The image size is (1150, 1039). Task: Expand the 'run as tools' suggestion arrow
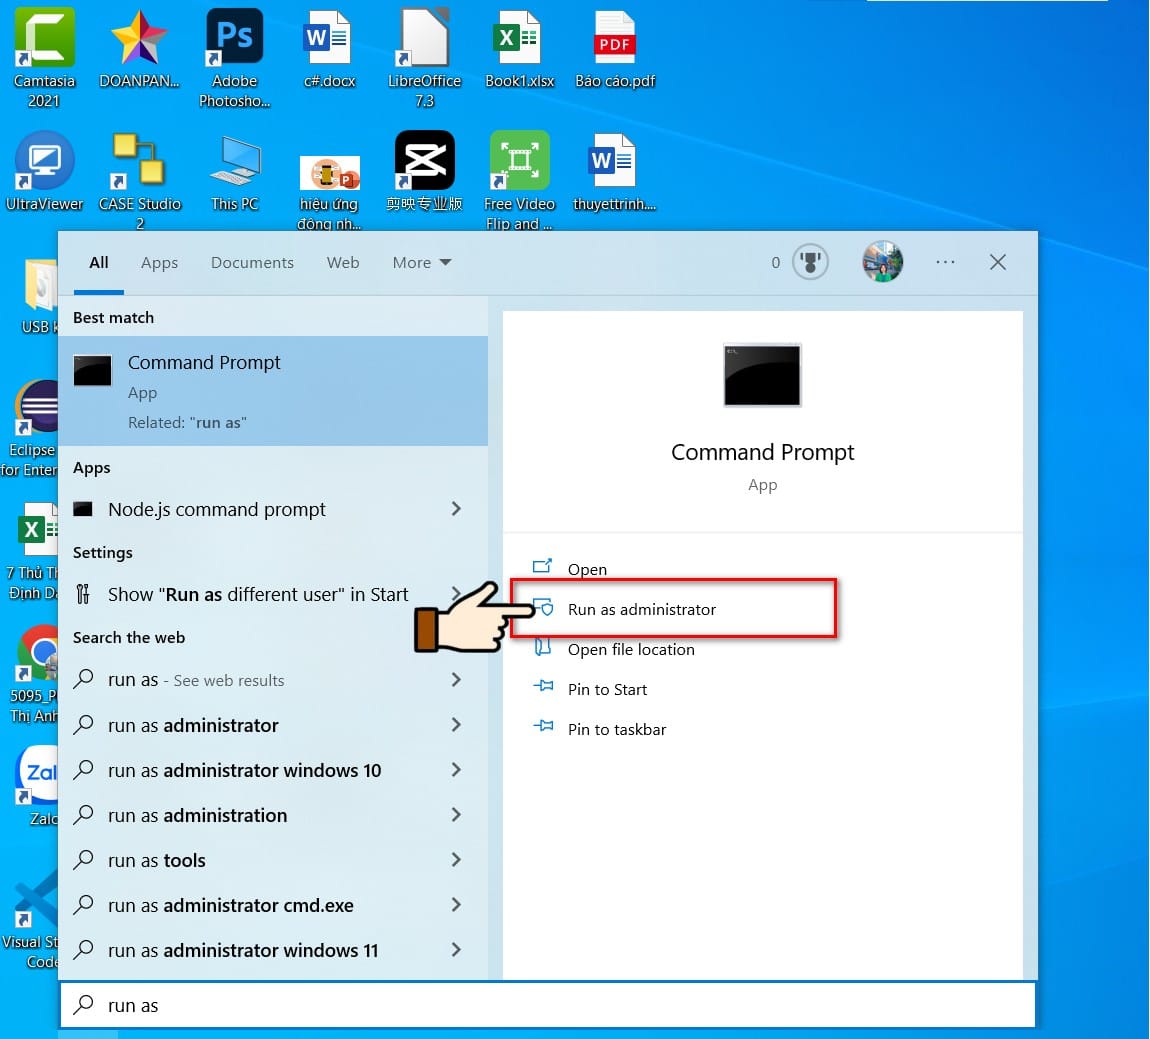click(x=456, y=859)
